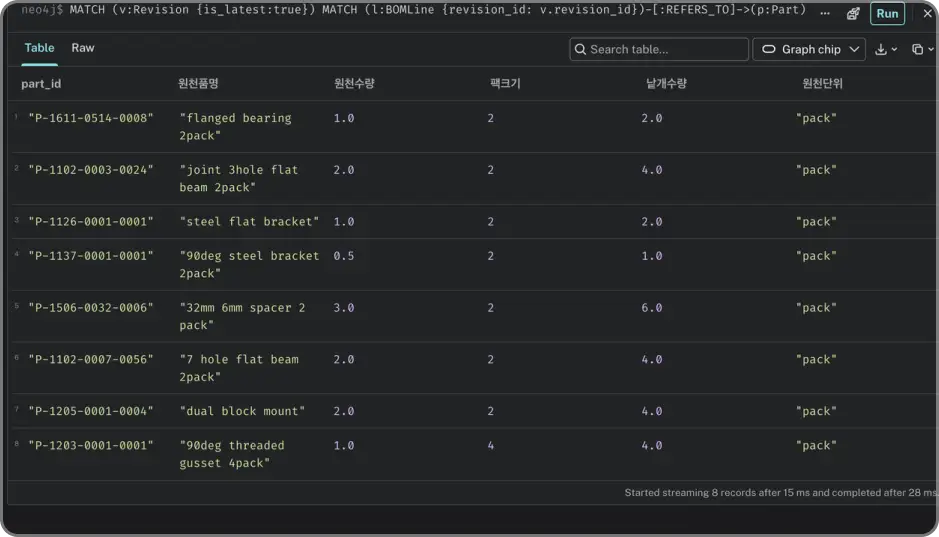Select cell "P-1137-0001-0001"
939x537 pixels.
91,256
